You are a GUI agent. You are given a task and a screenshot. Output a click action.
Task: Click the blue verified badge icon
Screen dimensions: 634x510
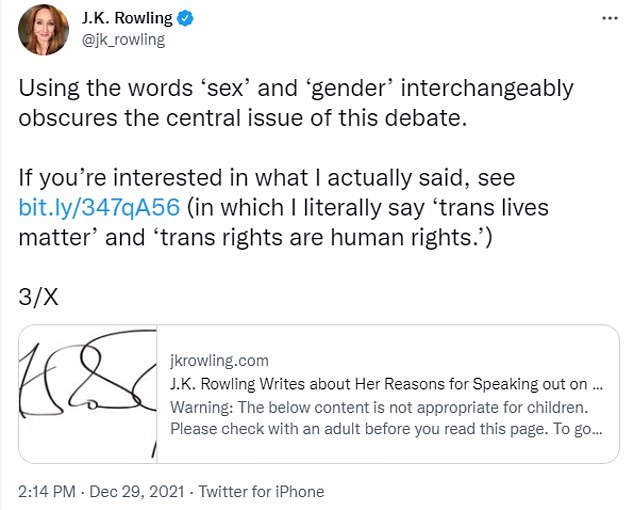186,20
